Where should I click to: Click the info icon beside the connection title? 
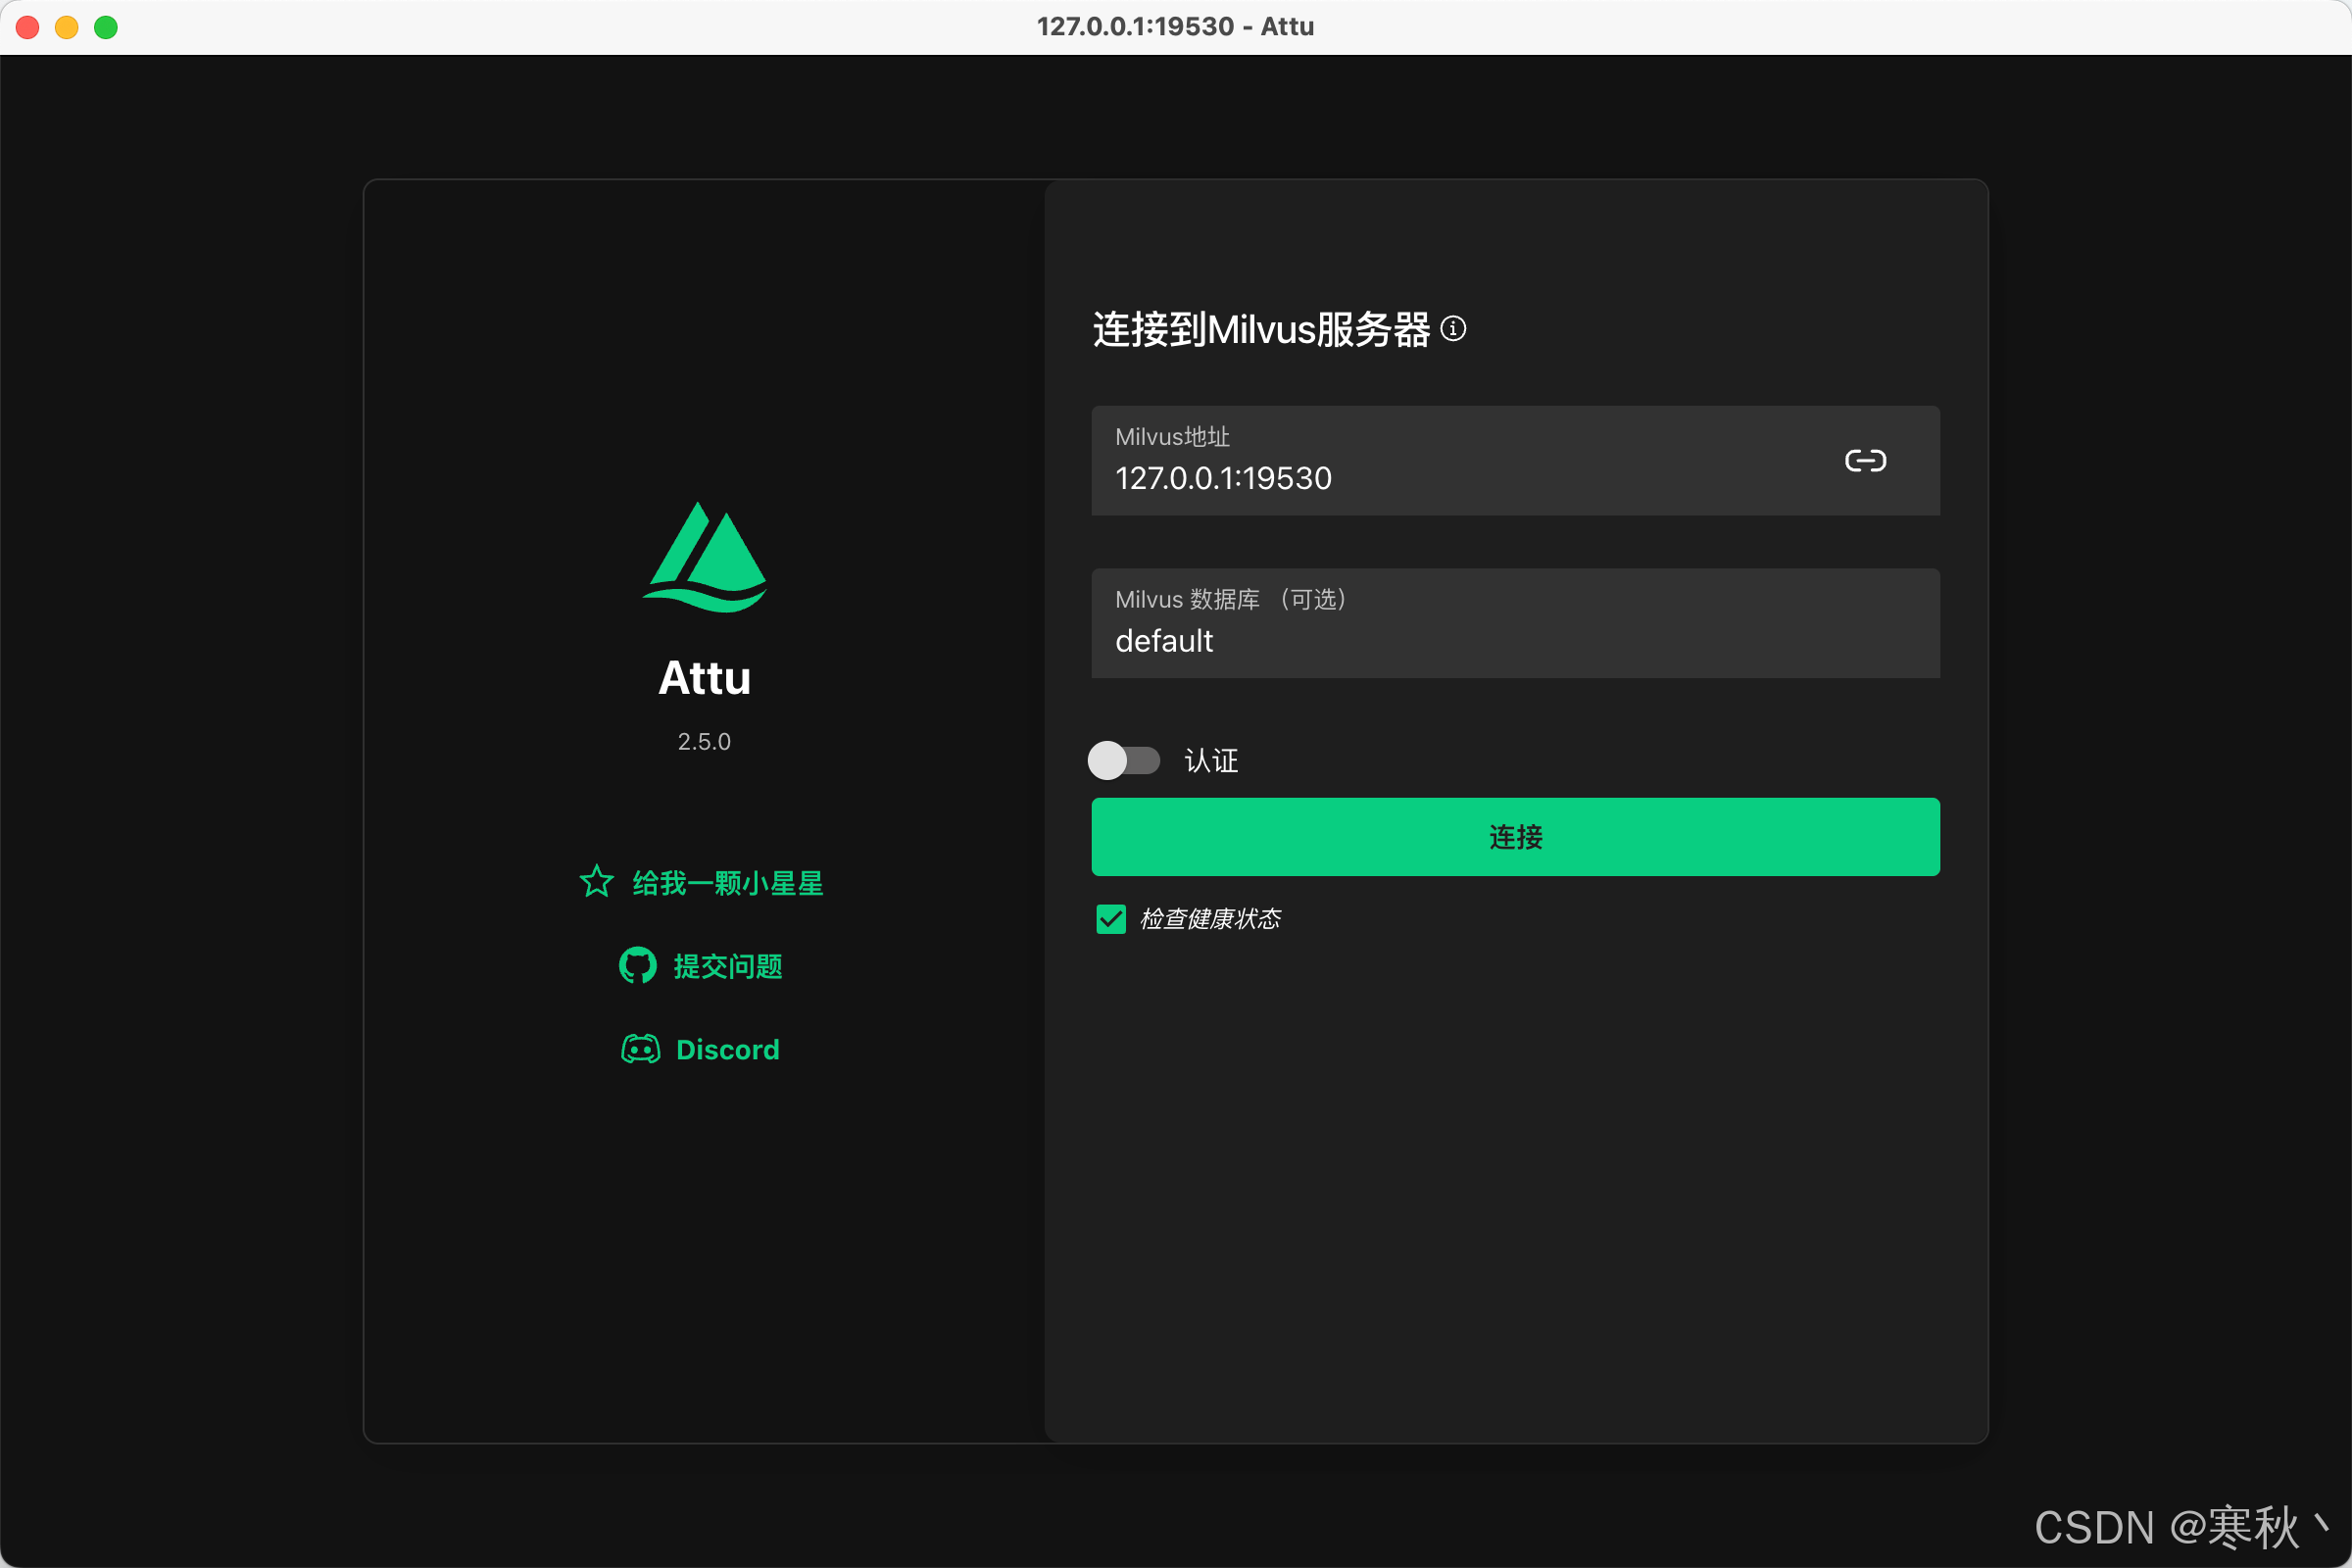tap(1453, 329)
